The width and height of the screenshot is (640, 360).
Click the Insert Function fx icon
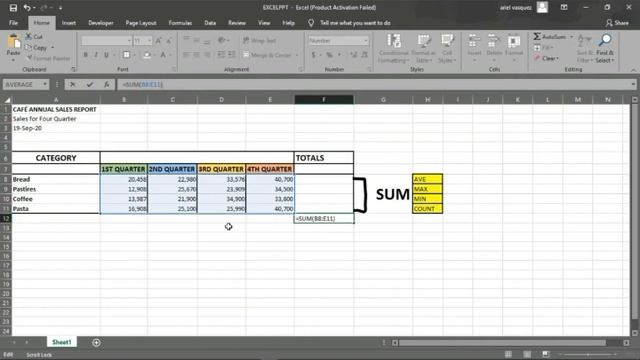point(107,84)
